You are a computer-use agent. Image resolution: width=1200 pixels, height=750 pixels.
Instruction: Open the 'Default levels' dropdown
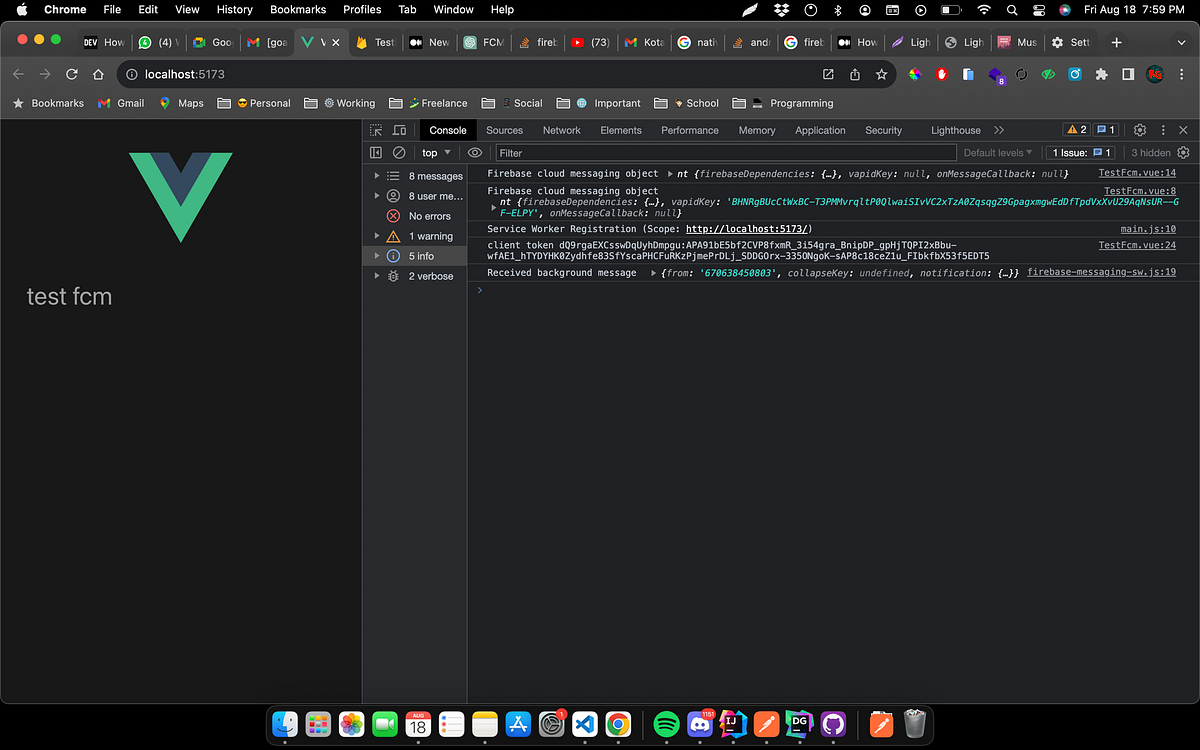pyautogui.click(x=997, y=152)
